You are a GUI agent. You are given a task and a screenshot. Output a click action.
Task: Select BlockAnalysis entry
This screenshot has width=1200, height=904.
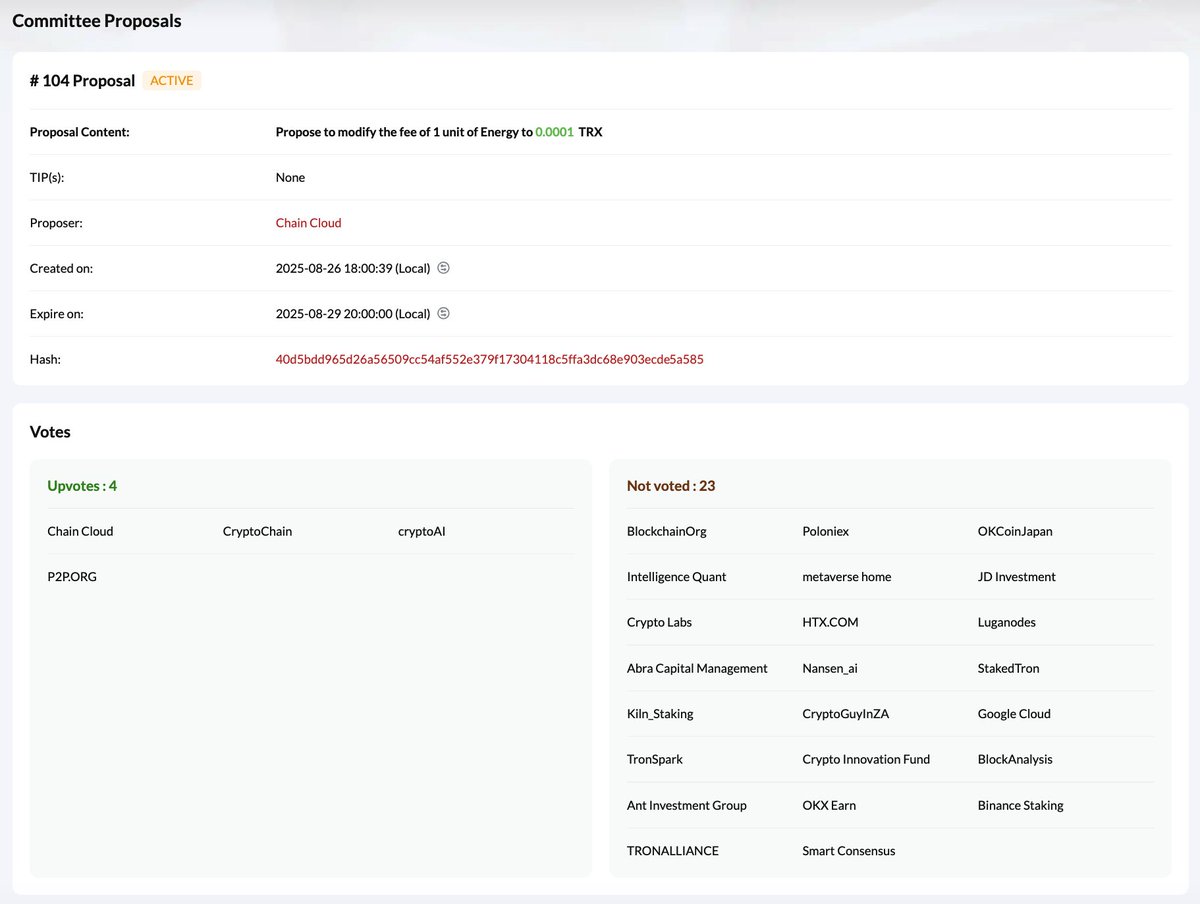click(1015, 759)
